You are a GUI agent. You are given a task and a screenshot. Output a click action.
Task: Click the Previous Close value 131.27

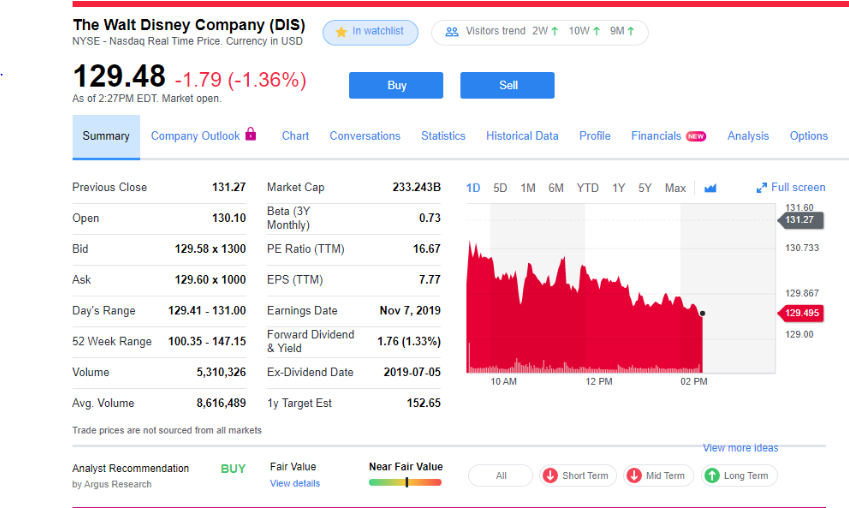(x=228, y=187)
